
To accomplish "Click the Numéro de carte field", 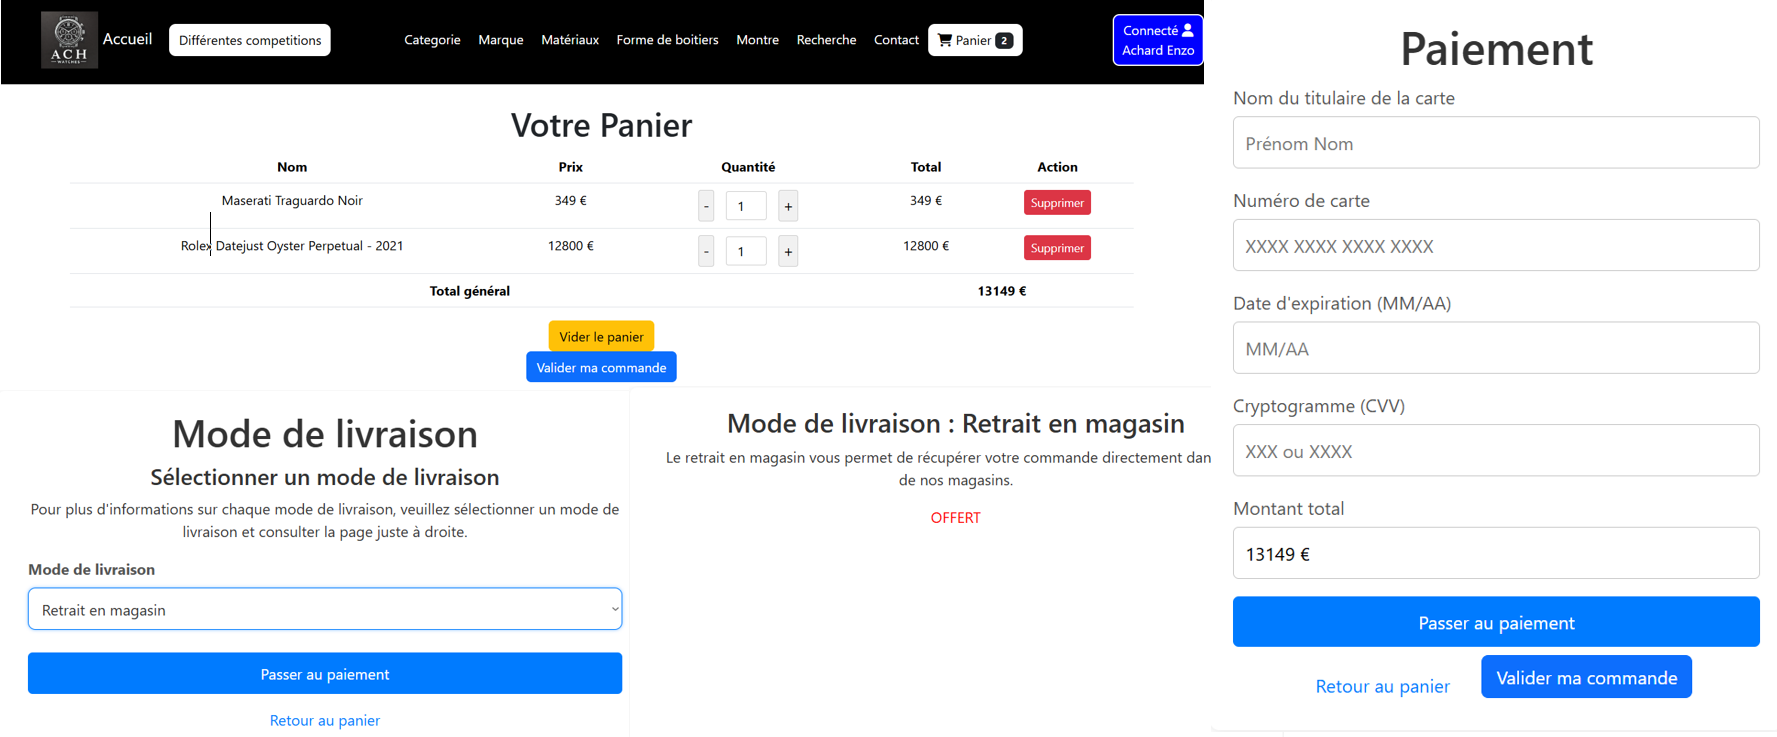I will pos(1496,245).
